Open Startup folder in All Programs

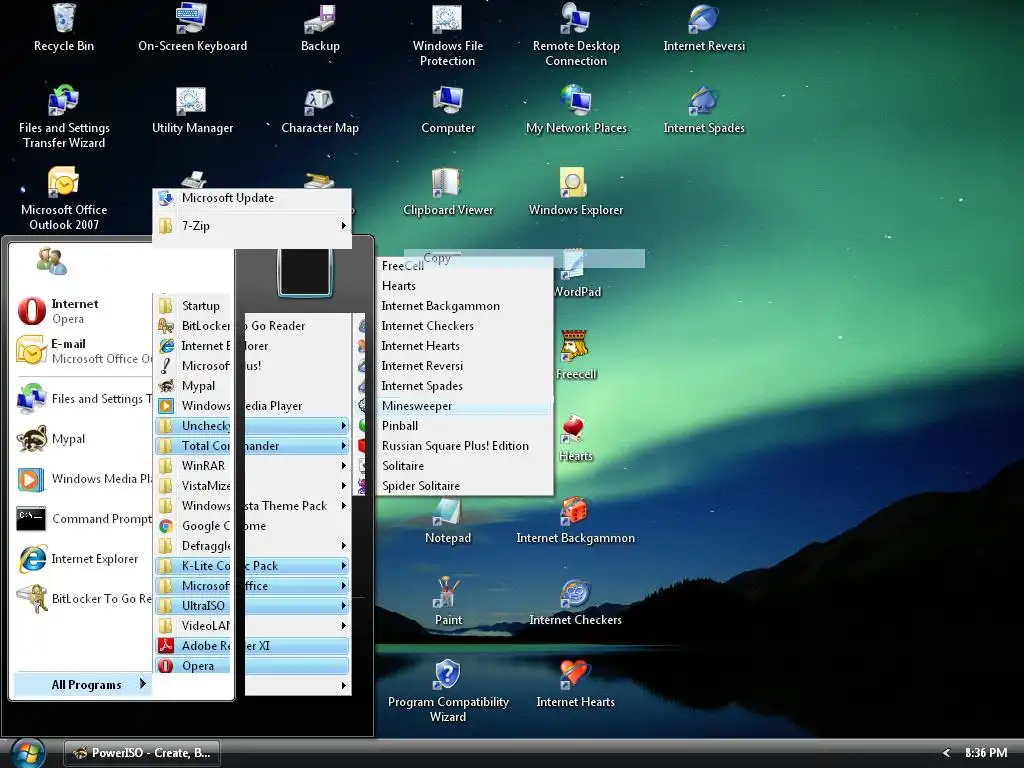193,306
